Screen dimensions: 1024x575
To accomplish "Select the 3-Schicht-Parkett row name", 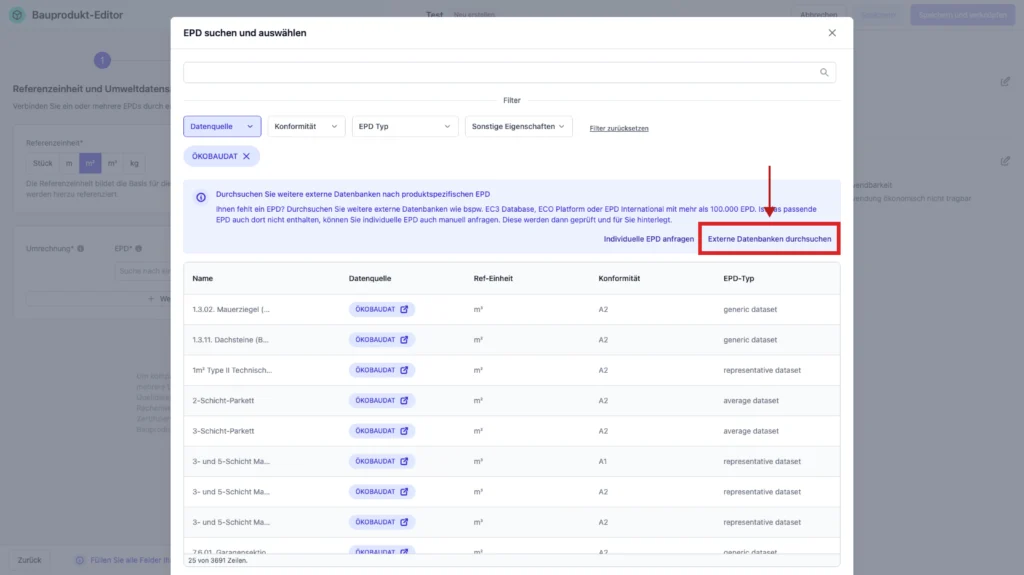I will pos(223,431).
